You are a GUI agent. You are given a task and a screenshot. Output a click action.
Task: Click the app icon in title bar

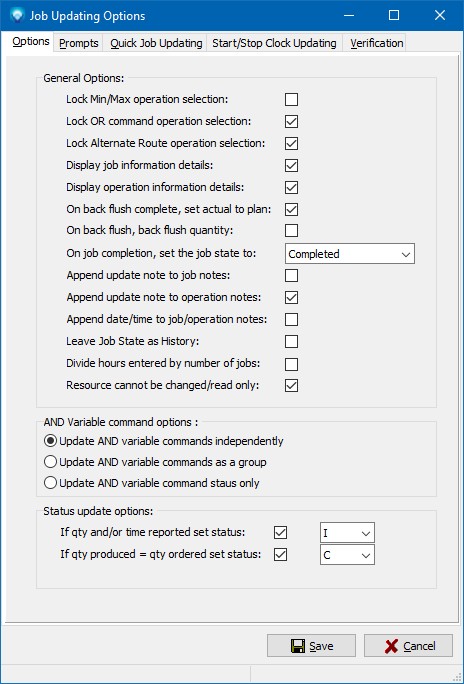17,15
